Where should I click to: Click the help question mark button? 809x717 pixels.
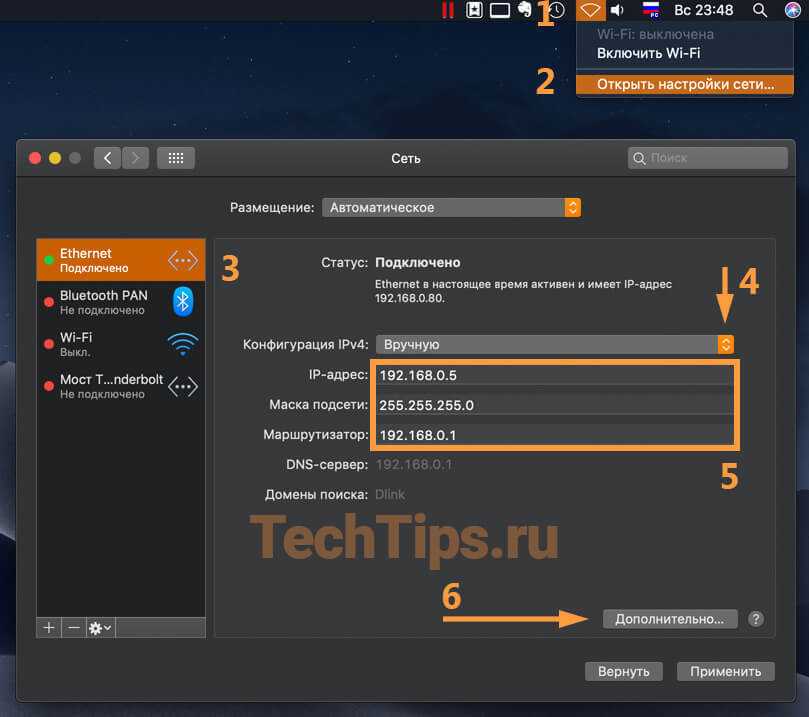(756, 619)
